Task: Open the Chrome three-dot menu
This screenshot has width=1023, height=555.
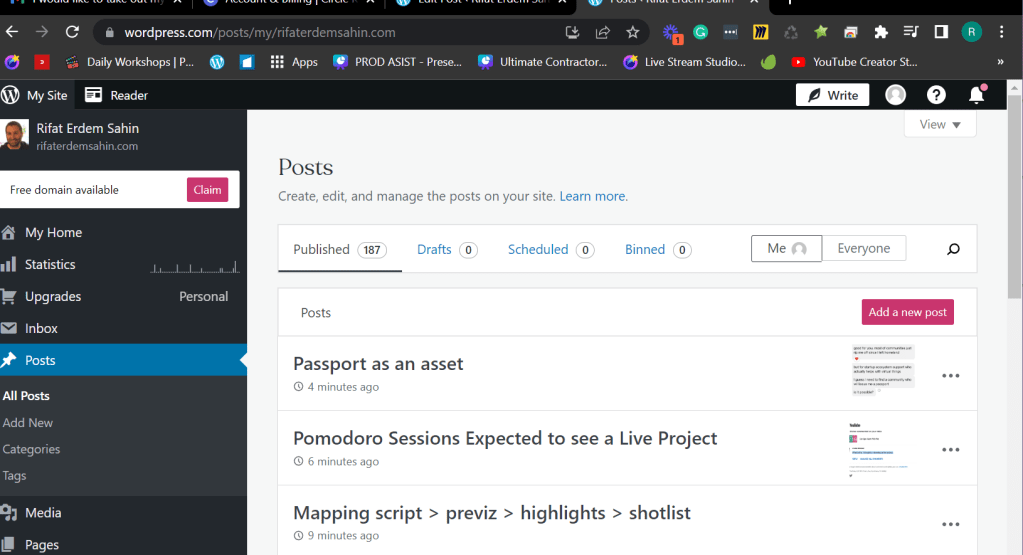Action: 1001,32
